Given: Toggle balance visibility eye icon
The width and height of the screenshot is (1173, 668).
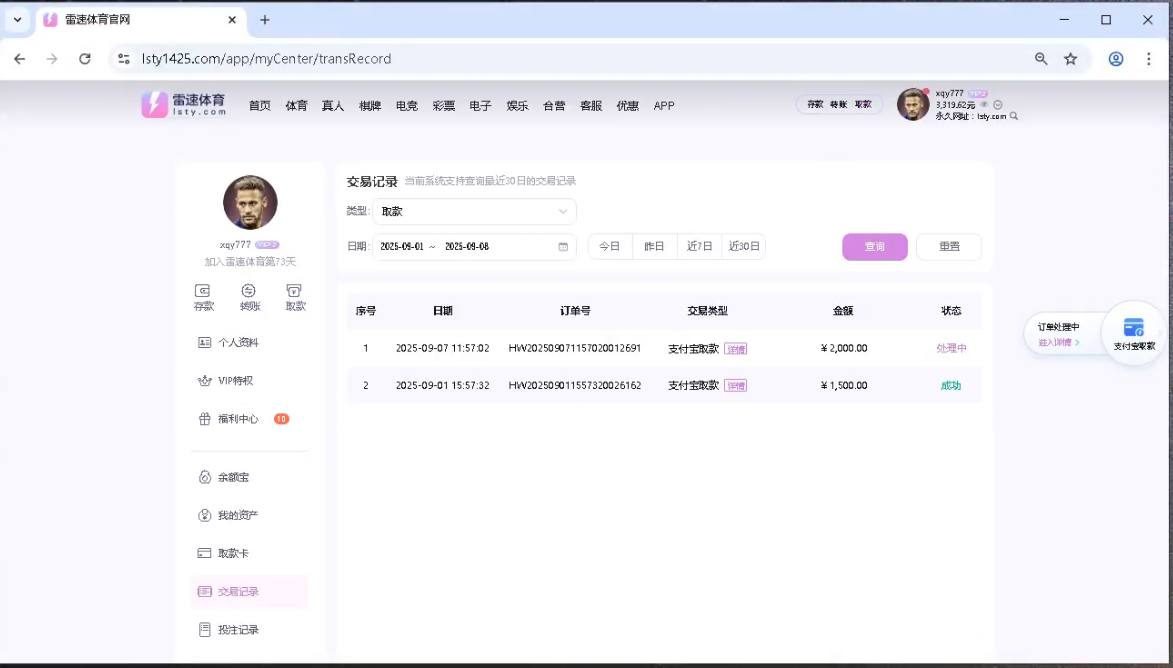Looking at the screenshot, I should pos(984,105).
